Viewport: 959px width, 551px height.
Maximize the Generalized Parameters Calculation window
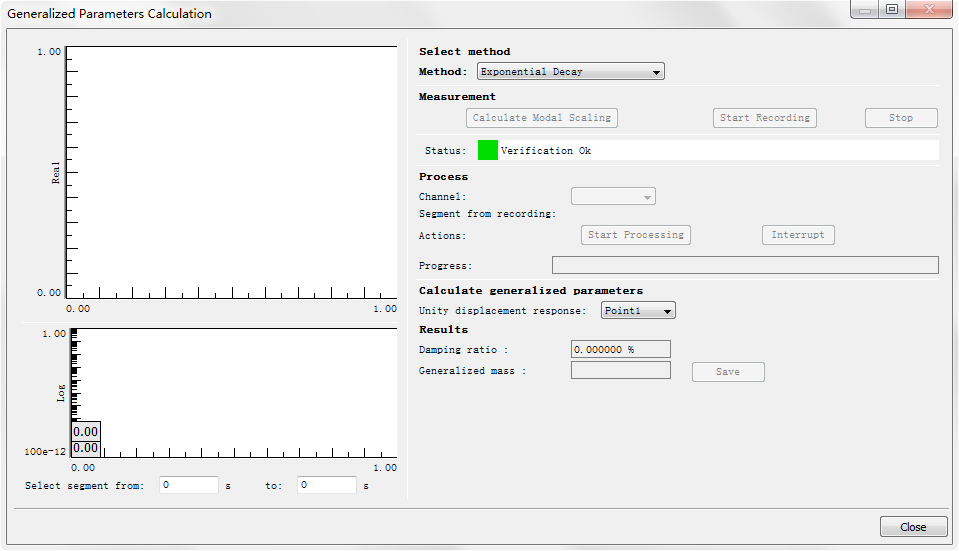pos(892,9)
